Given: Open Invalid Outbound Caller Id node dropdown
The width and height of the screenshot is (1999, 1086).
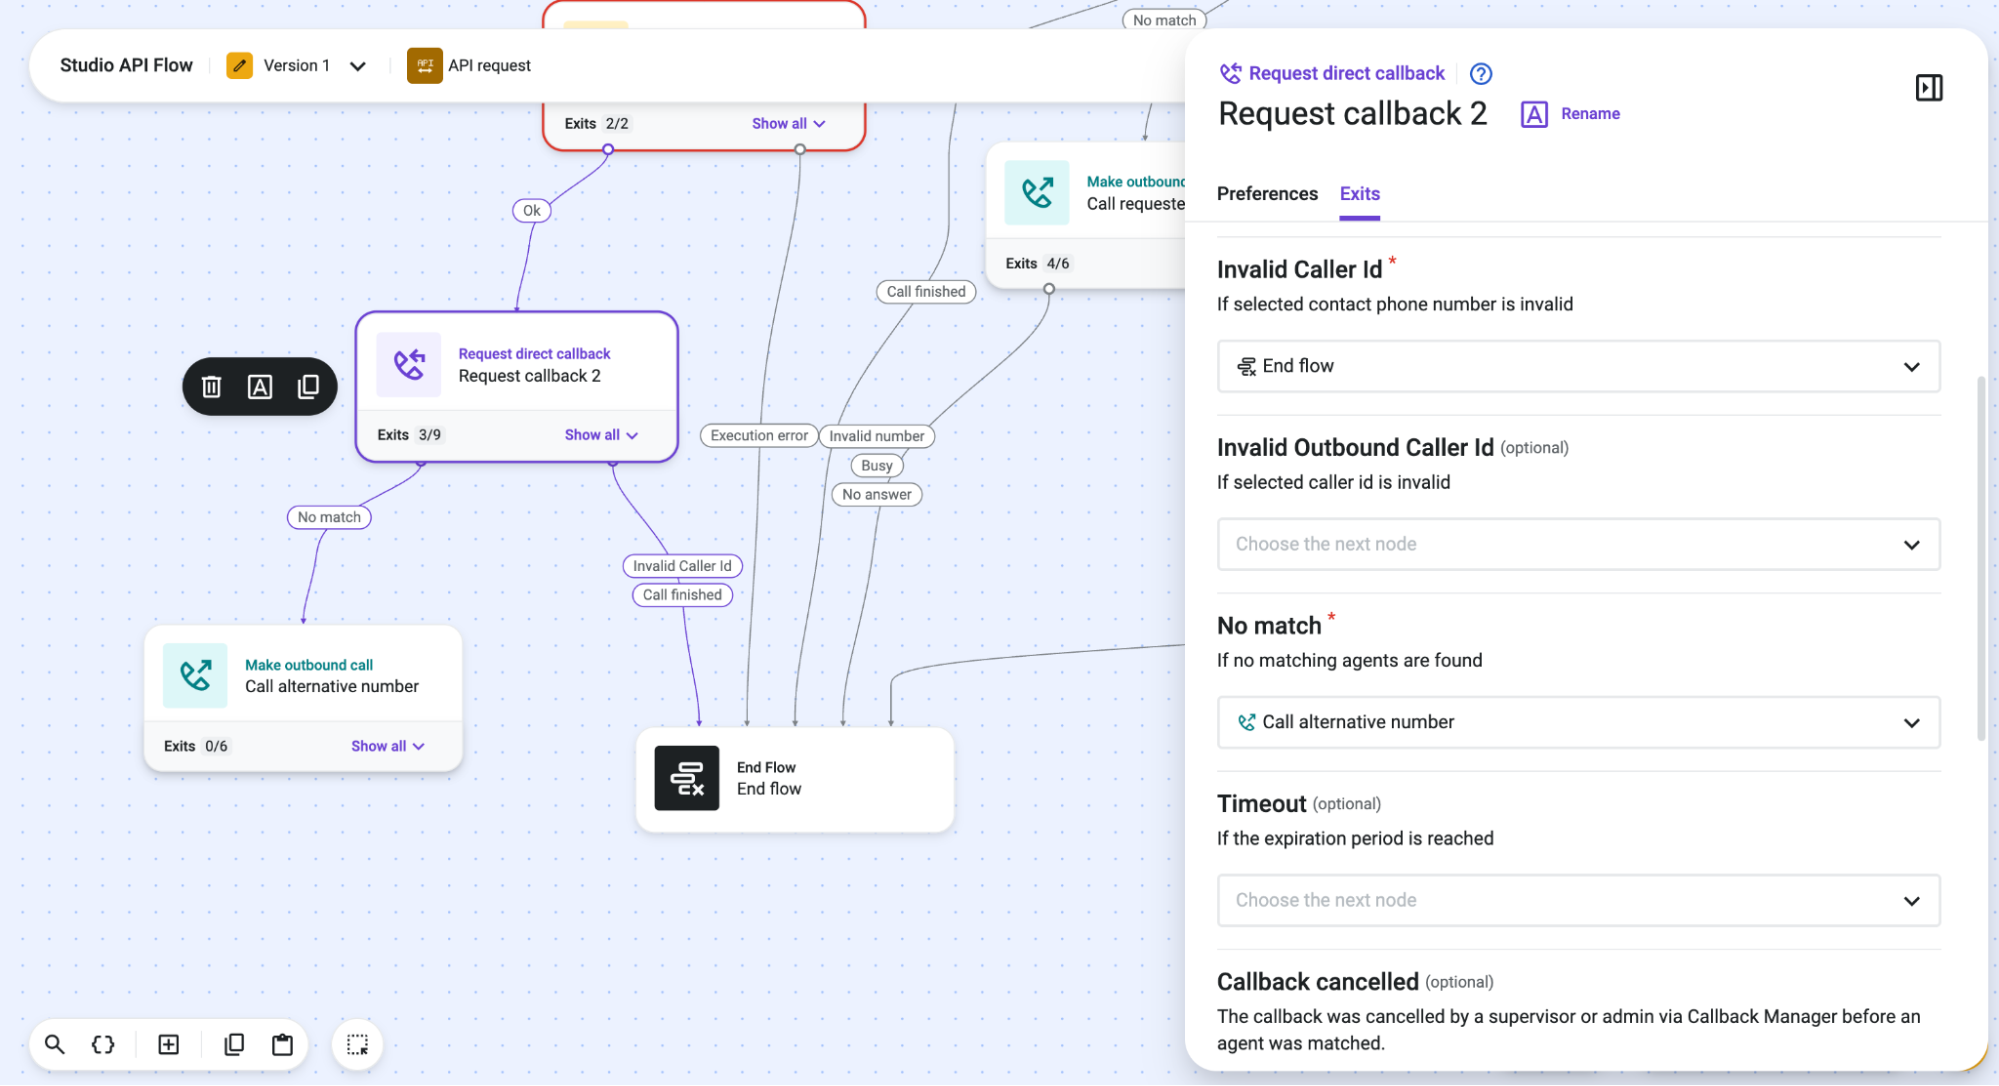Looking at the screenshot, I should click(1578, 544).
